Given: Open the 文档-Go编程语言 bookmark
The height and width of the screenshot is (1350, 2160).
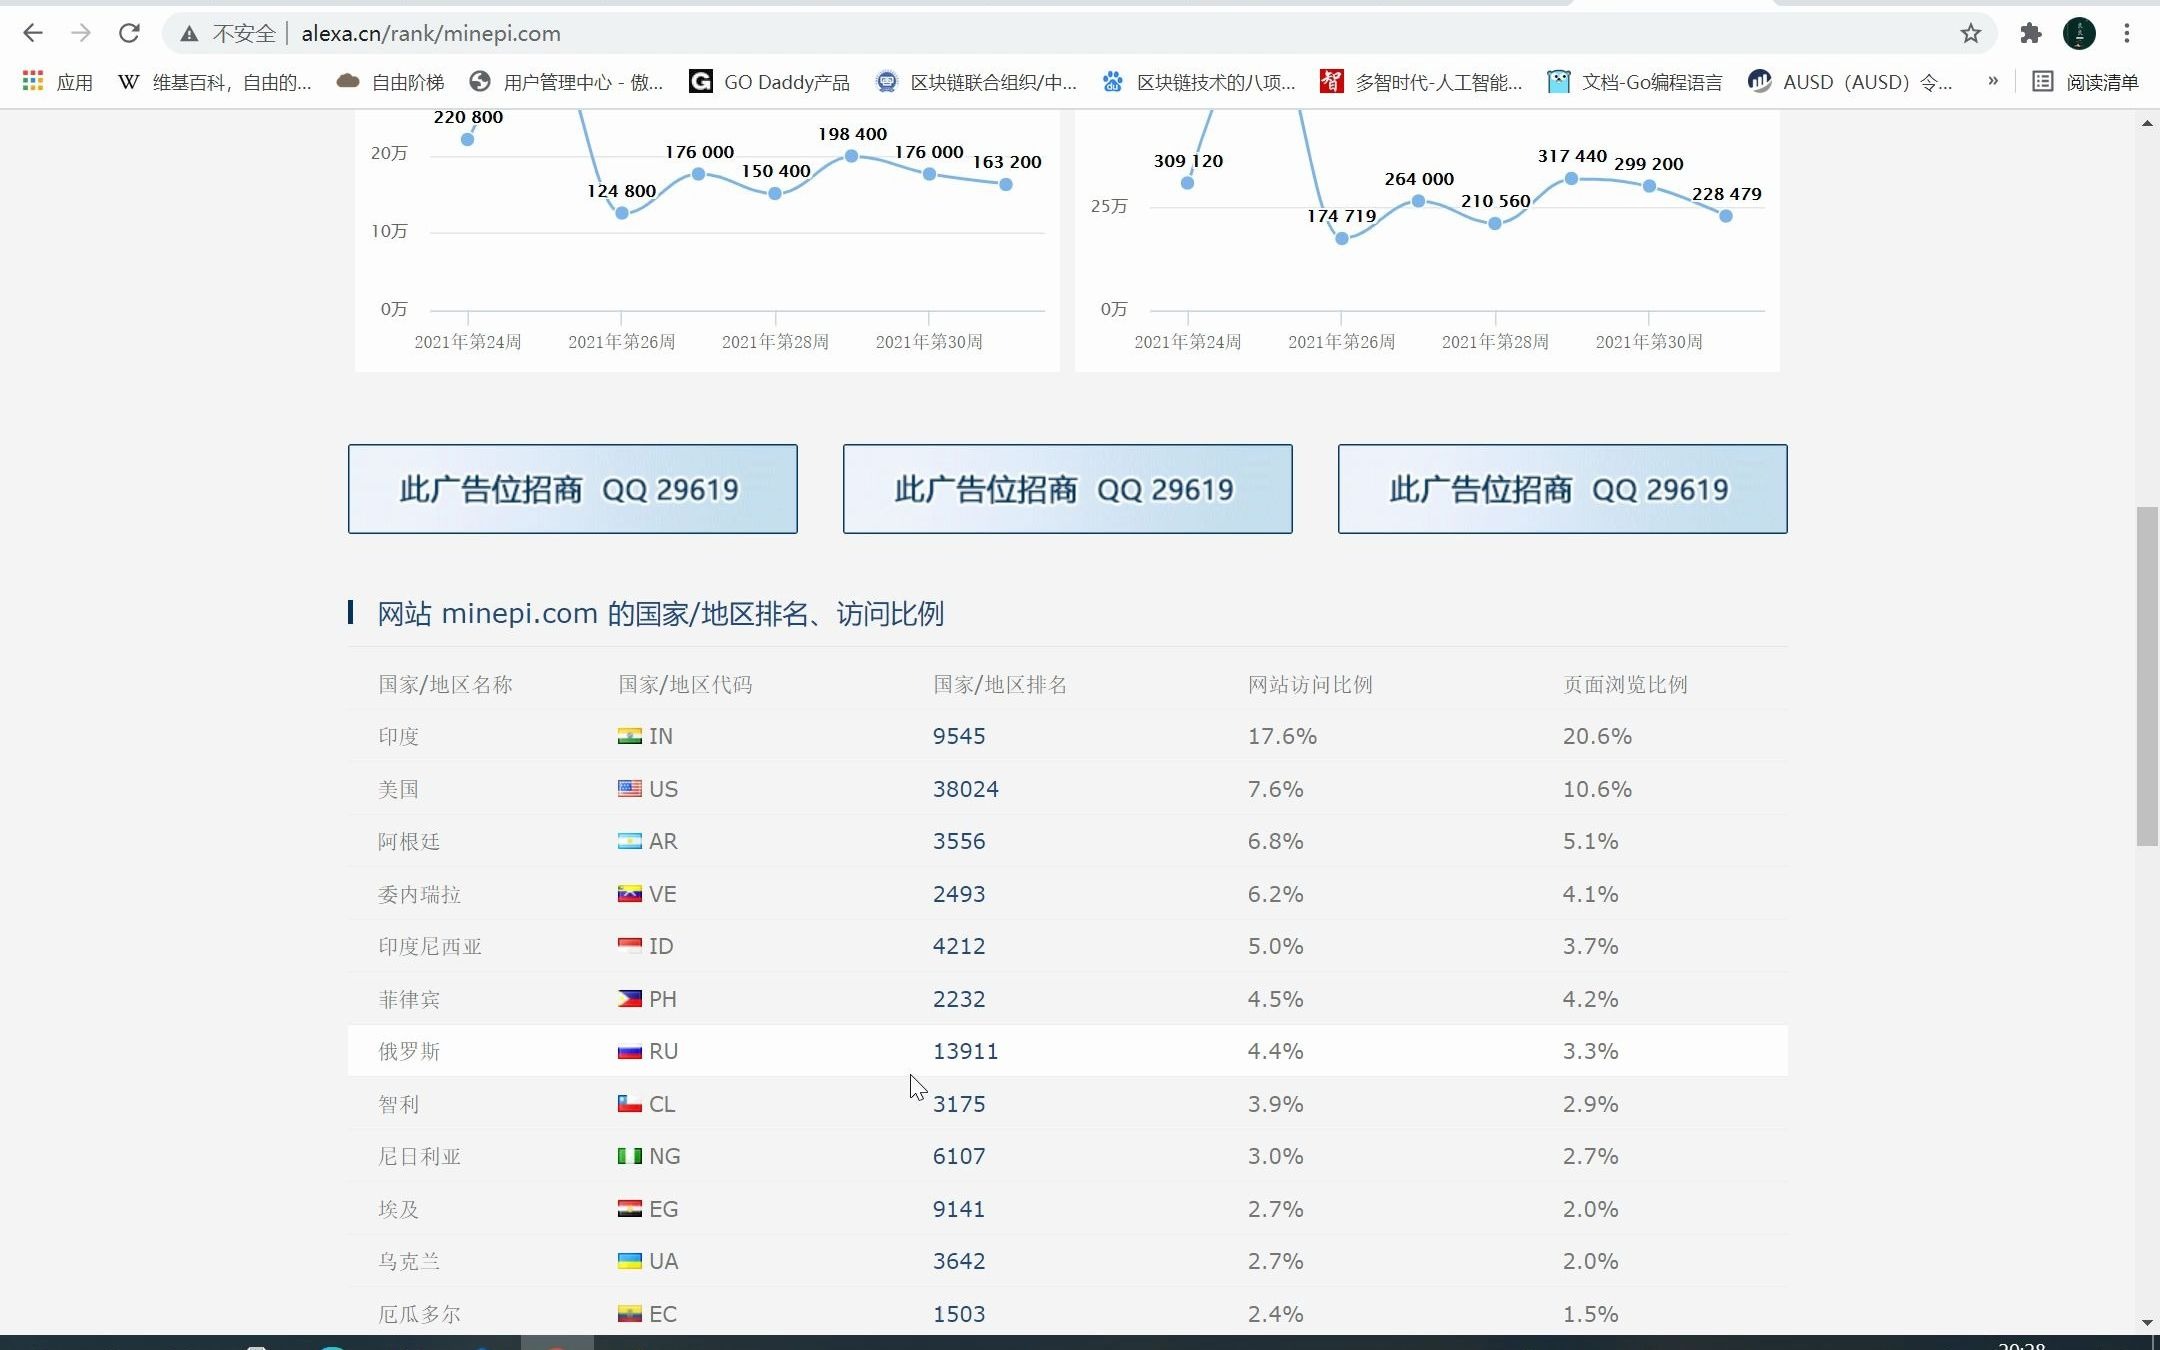Looking at the screenshot, I should point(1634,82).
